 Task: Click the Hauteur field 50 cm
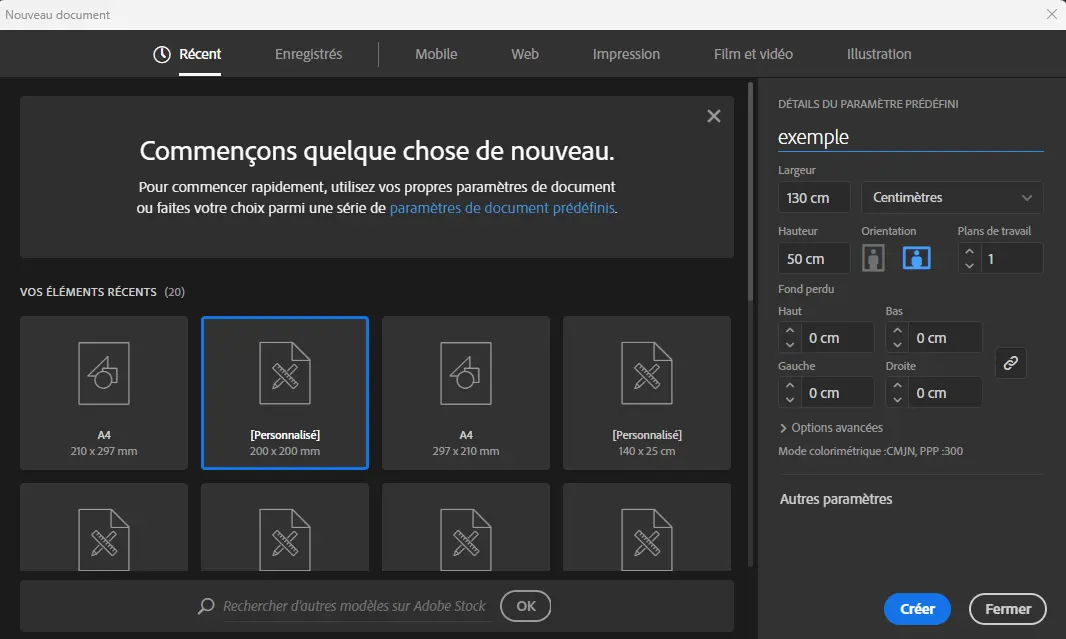pos(814,259)
